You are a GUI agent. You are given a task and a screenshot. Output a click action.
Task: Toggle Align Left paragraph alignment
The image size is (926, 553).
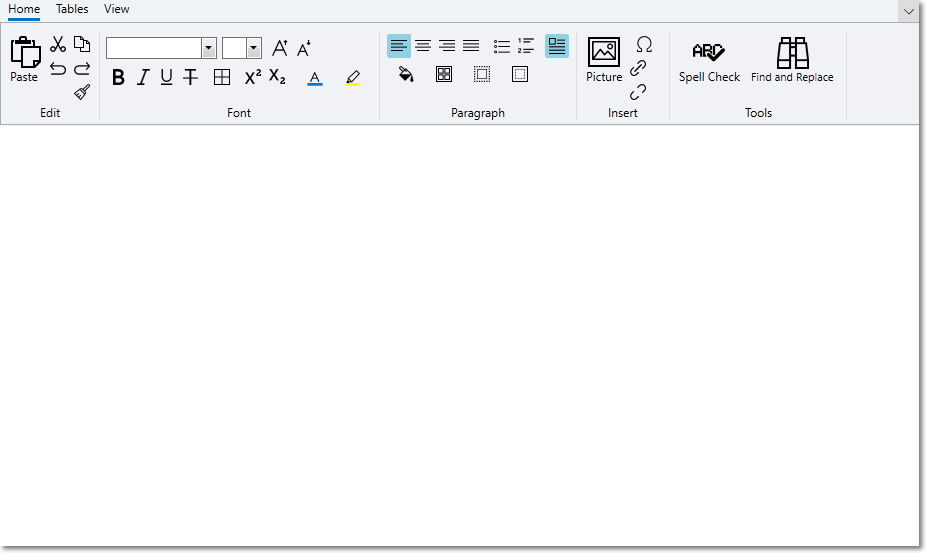click(399, 46)
